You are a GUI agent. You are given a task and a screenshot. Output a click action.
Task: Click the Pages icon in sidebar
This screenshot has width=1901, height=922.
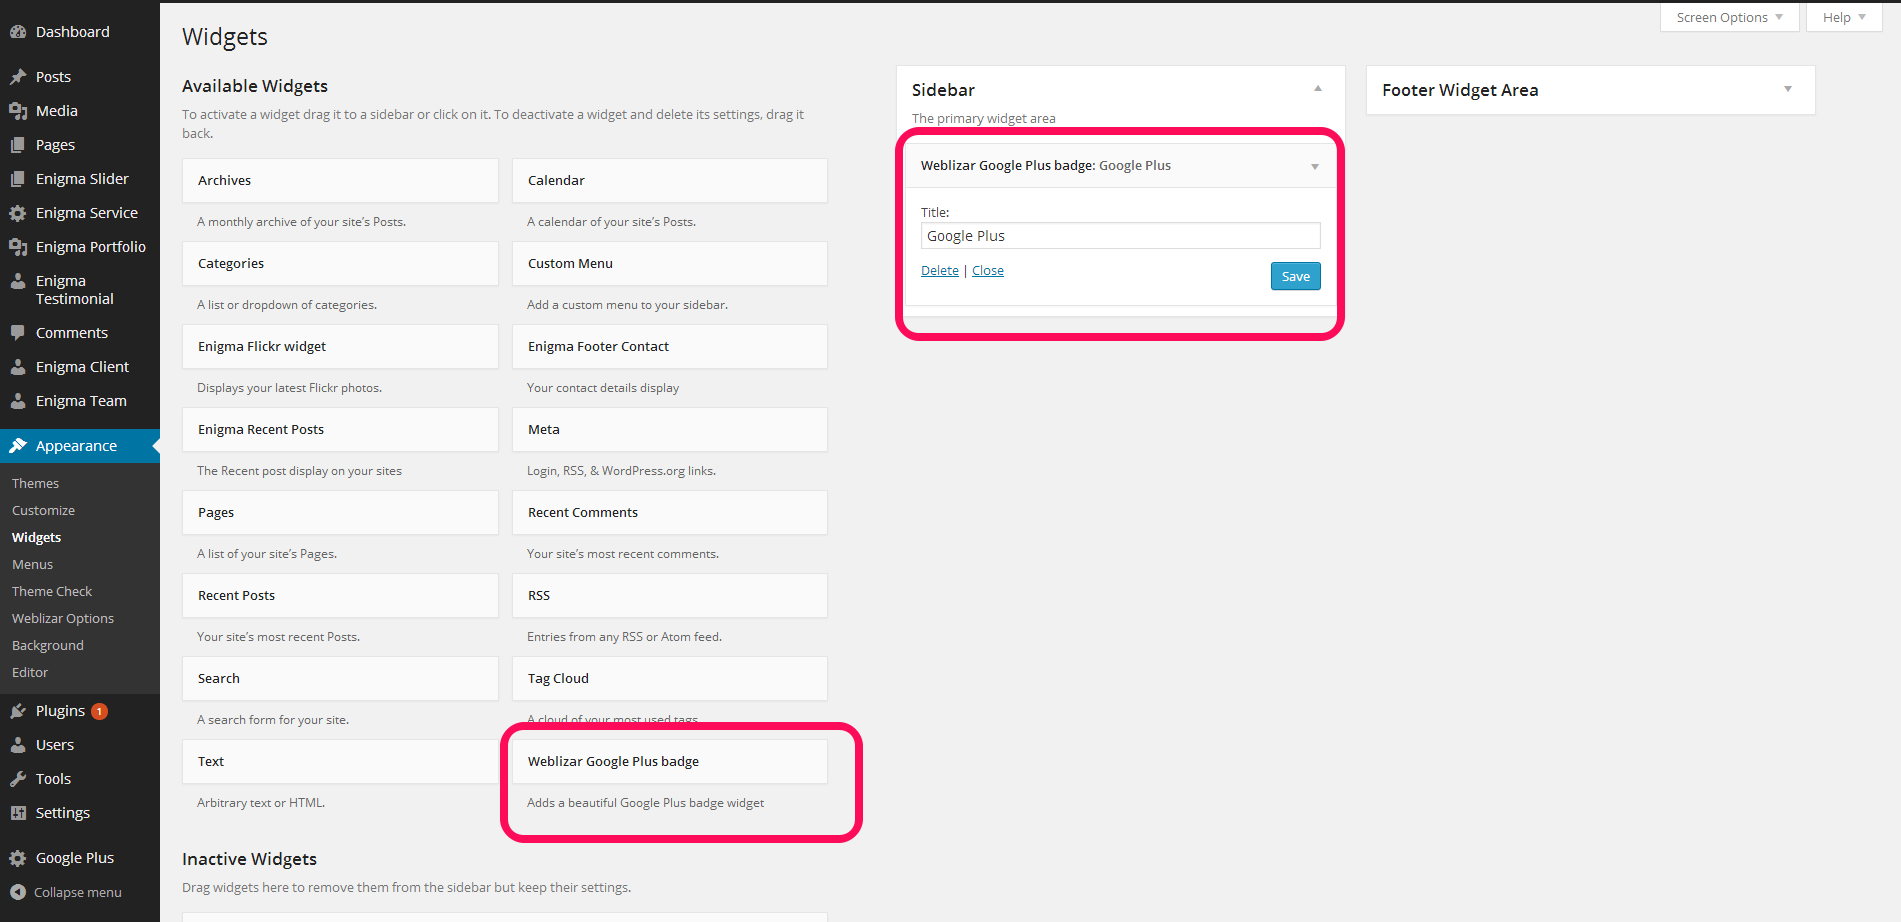pos(18,145)
